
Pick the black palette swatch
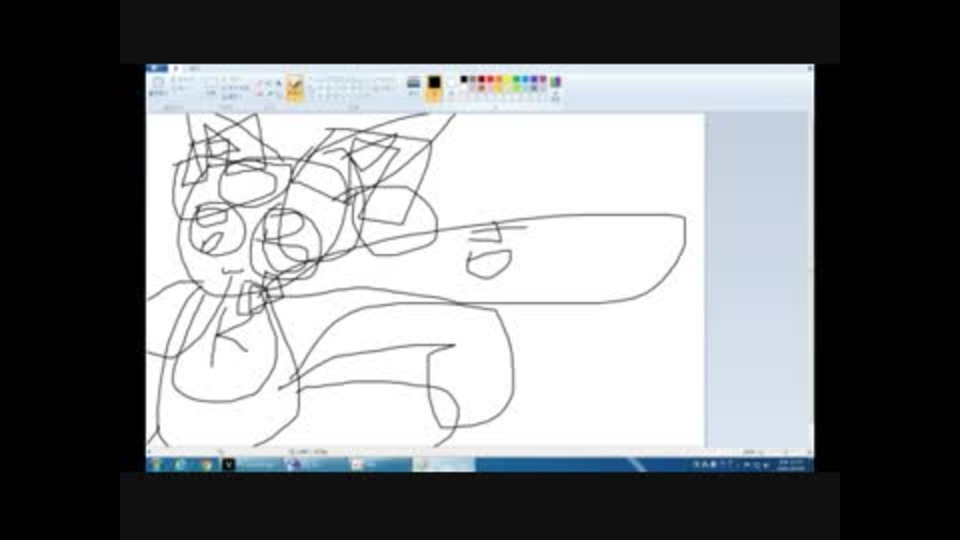tap(464, 79)
